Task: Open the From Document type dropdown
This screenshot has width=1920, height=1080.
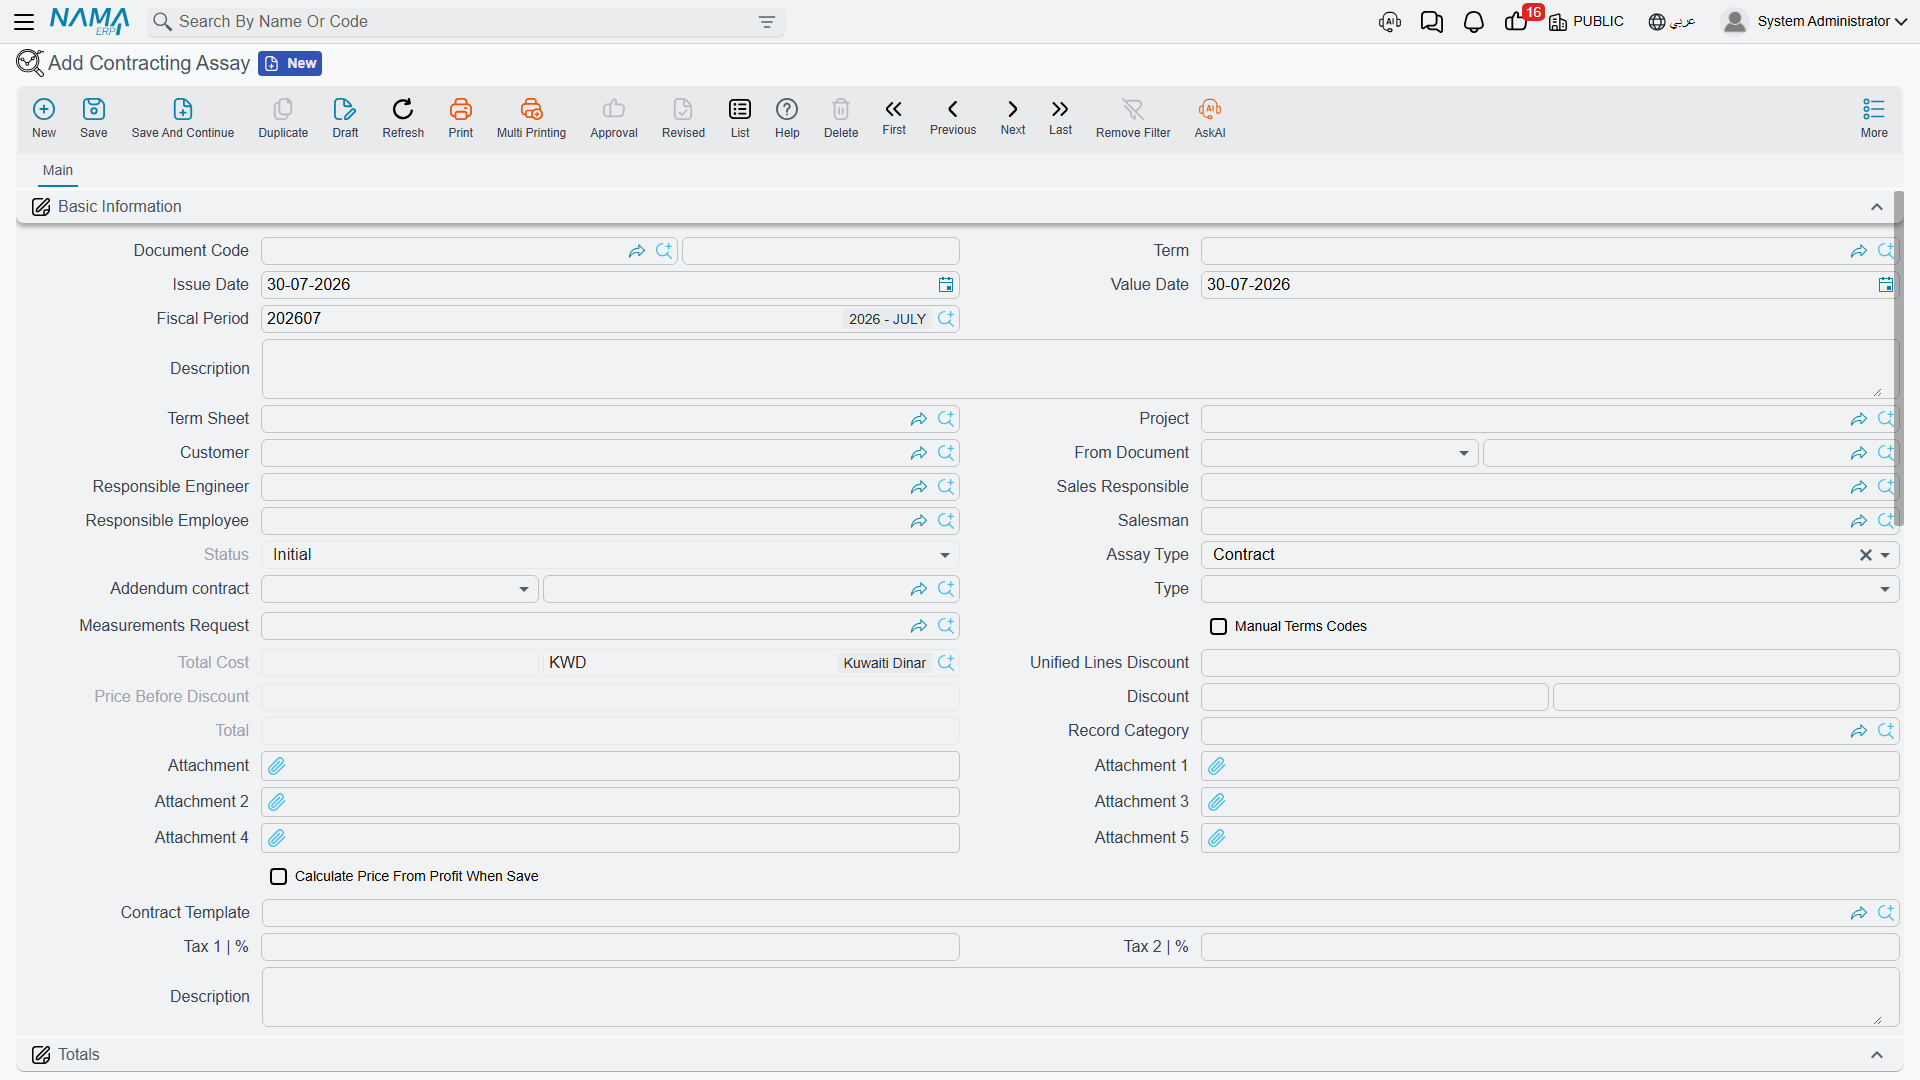Action: [1464, 453]
